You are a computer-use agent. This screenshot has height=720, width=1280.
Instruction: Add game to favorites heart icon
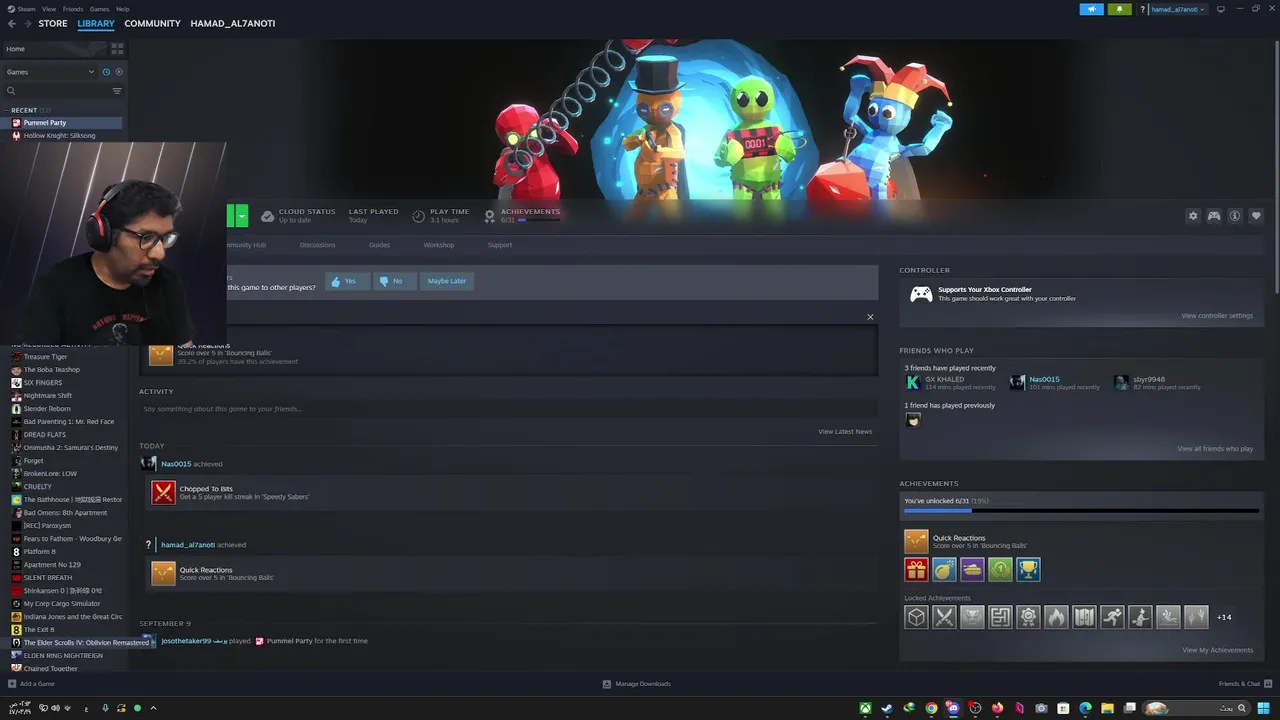point(1256,216)
